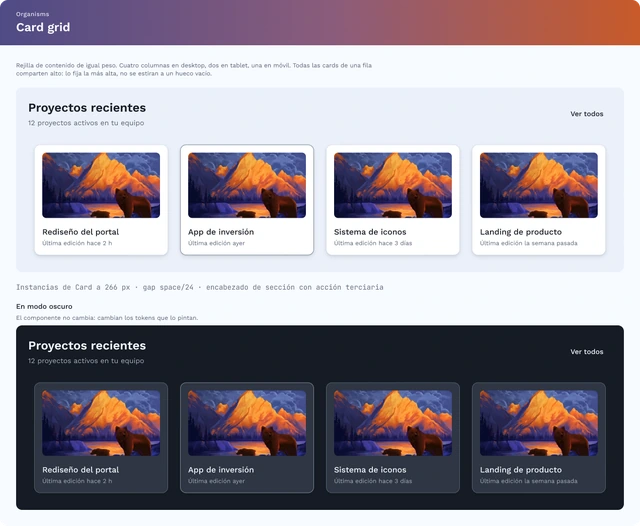This screenshot has width=640, height=526.
Task: Click light section heading 'Proyectos recientes'
Action: point(87,108)
